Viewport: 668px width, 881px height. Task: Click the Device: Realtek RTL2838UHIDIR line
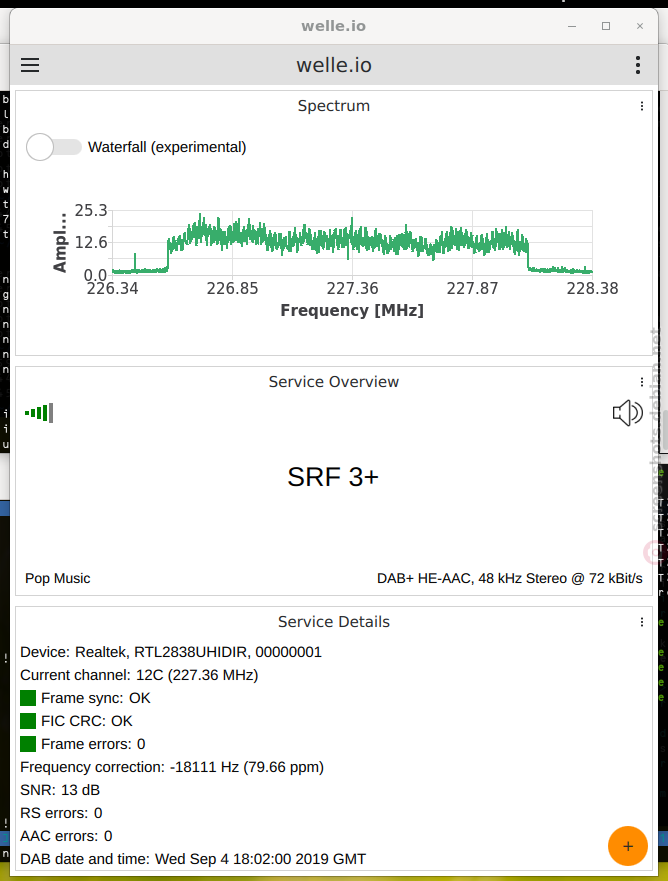coord(171,652)
